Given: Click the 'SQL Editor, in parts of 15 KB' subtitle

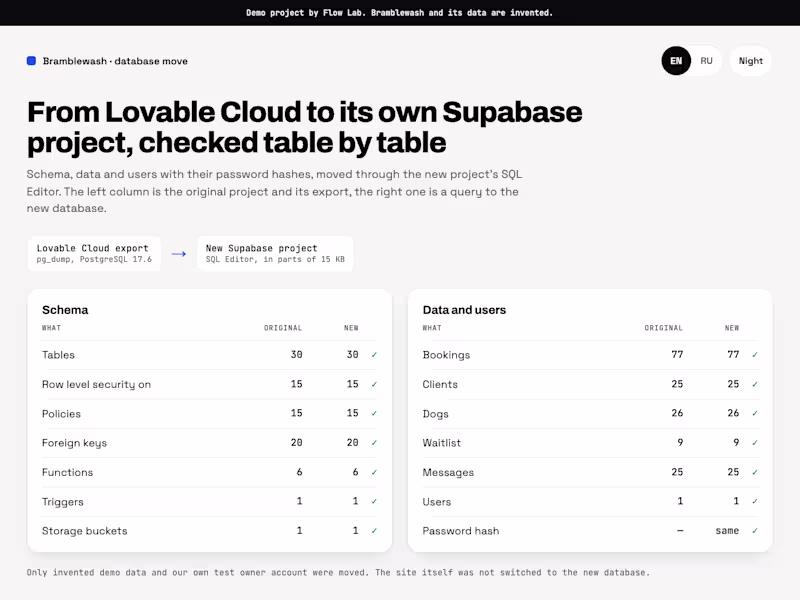Looking at the screenshot, I should pos(275,259).
